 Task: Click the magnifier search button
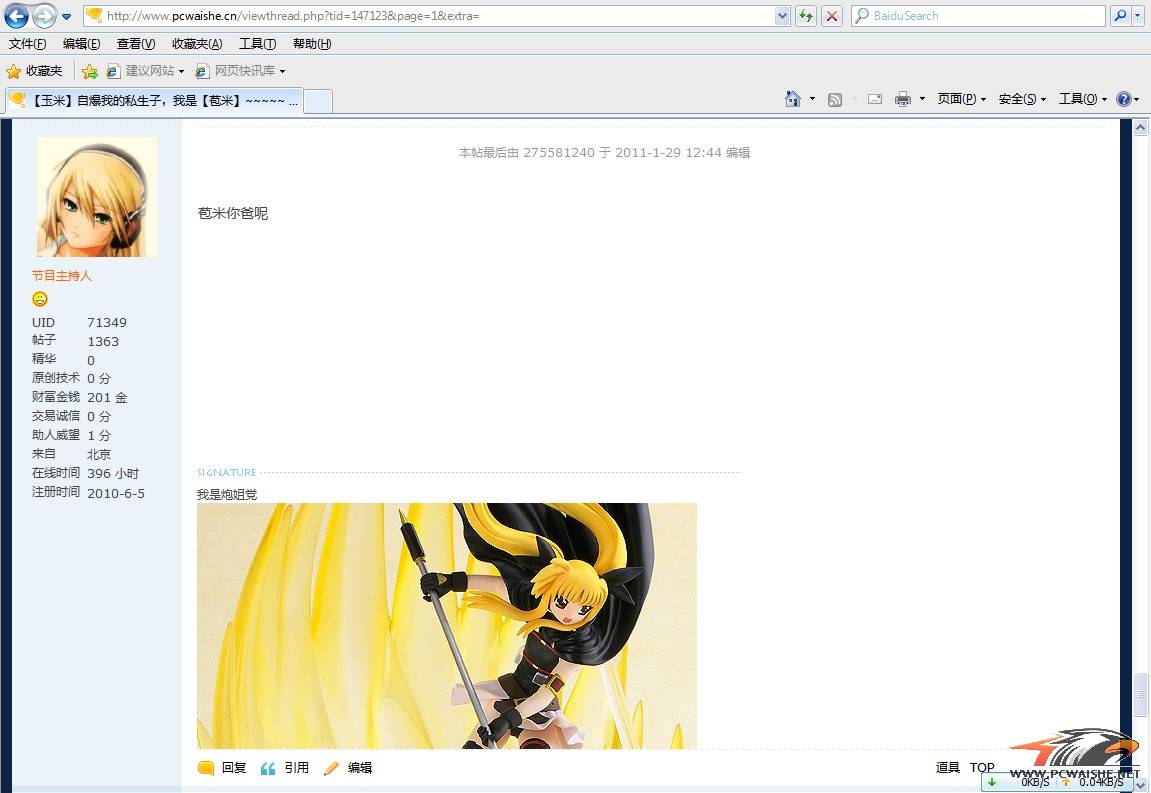pos(1120,16)
